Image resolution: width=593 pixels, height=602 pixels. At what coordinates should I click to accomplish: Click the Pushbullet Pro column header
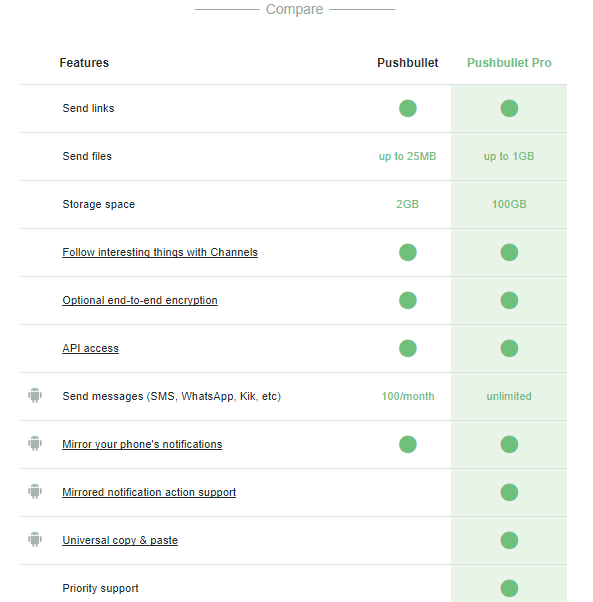(509, 63)
